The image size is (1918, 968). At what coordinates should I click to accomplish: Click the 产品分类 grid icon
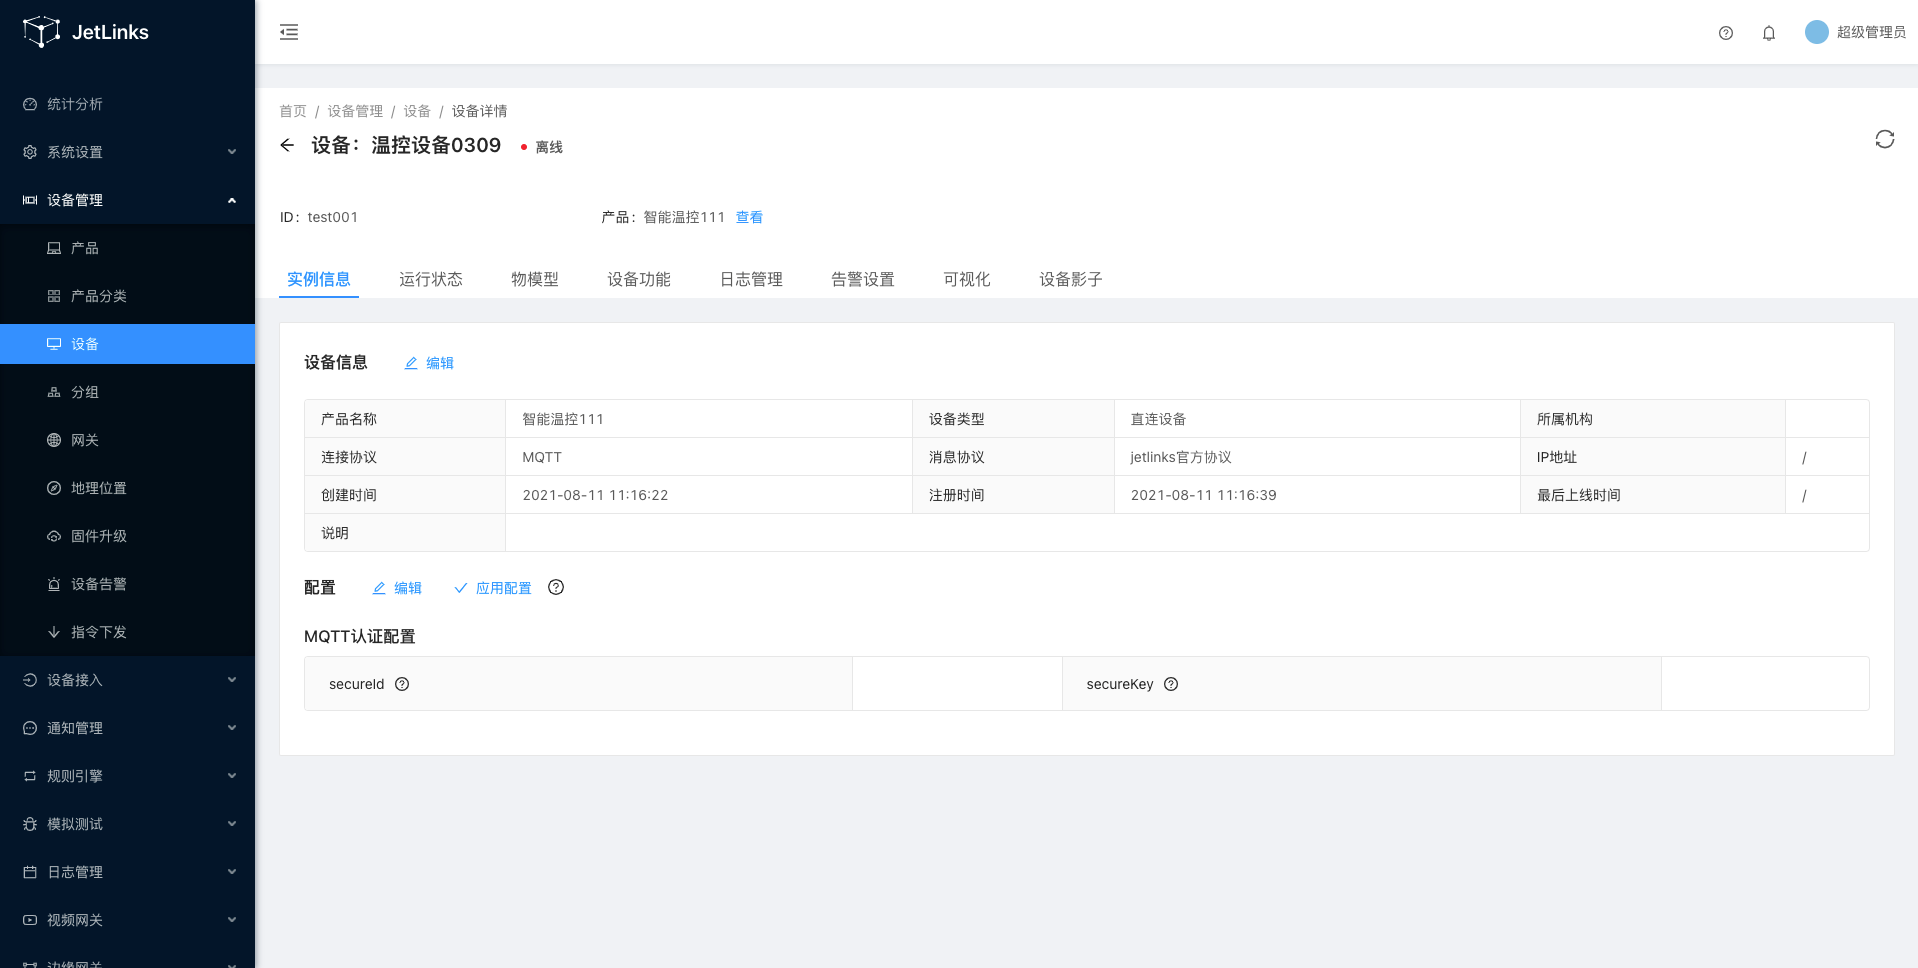[54, 296]
